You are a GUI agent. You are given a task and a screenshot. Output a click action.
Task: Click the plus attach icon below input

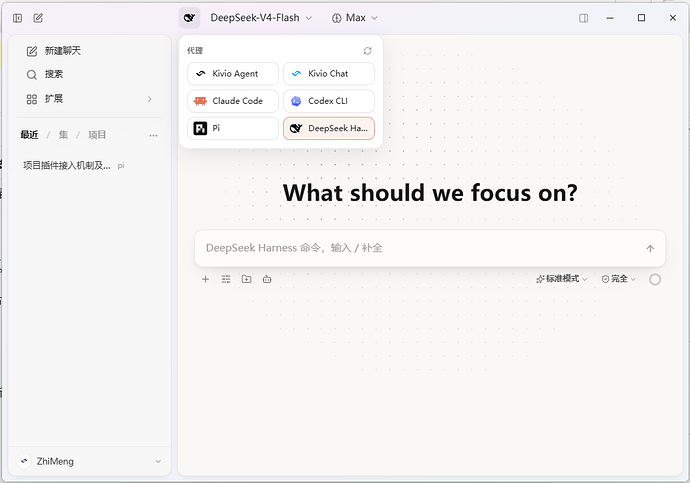205,279
